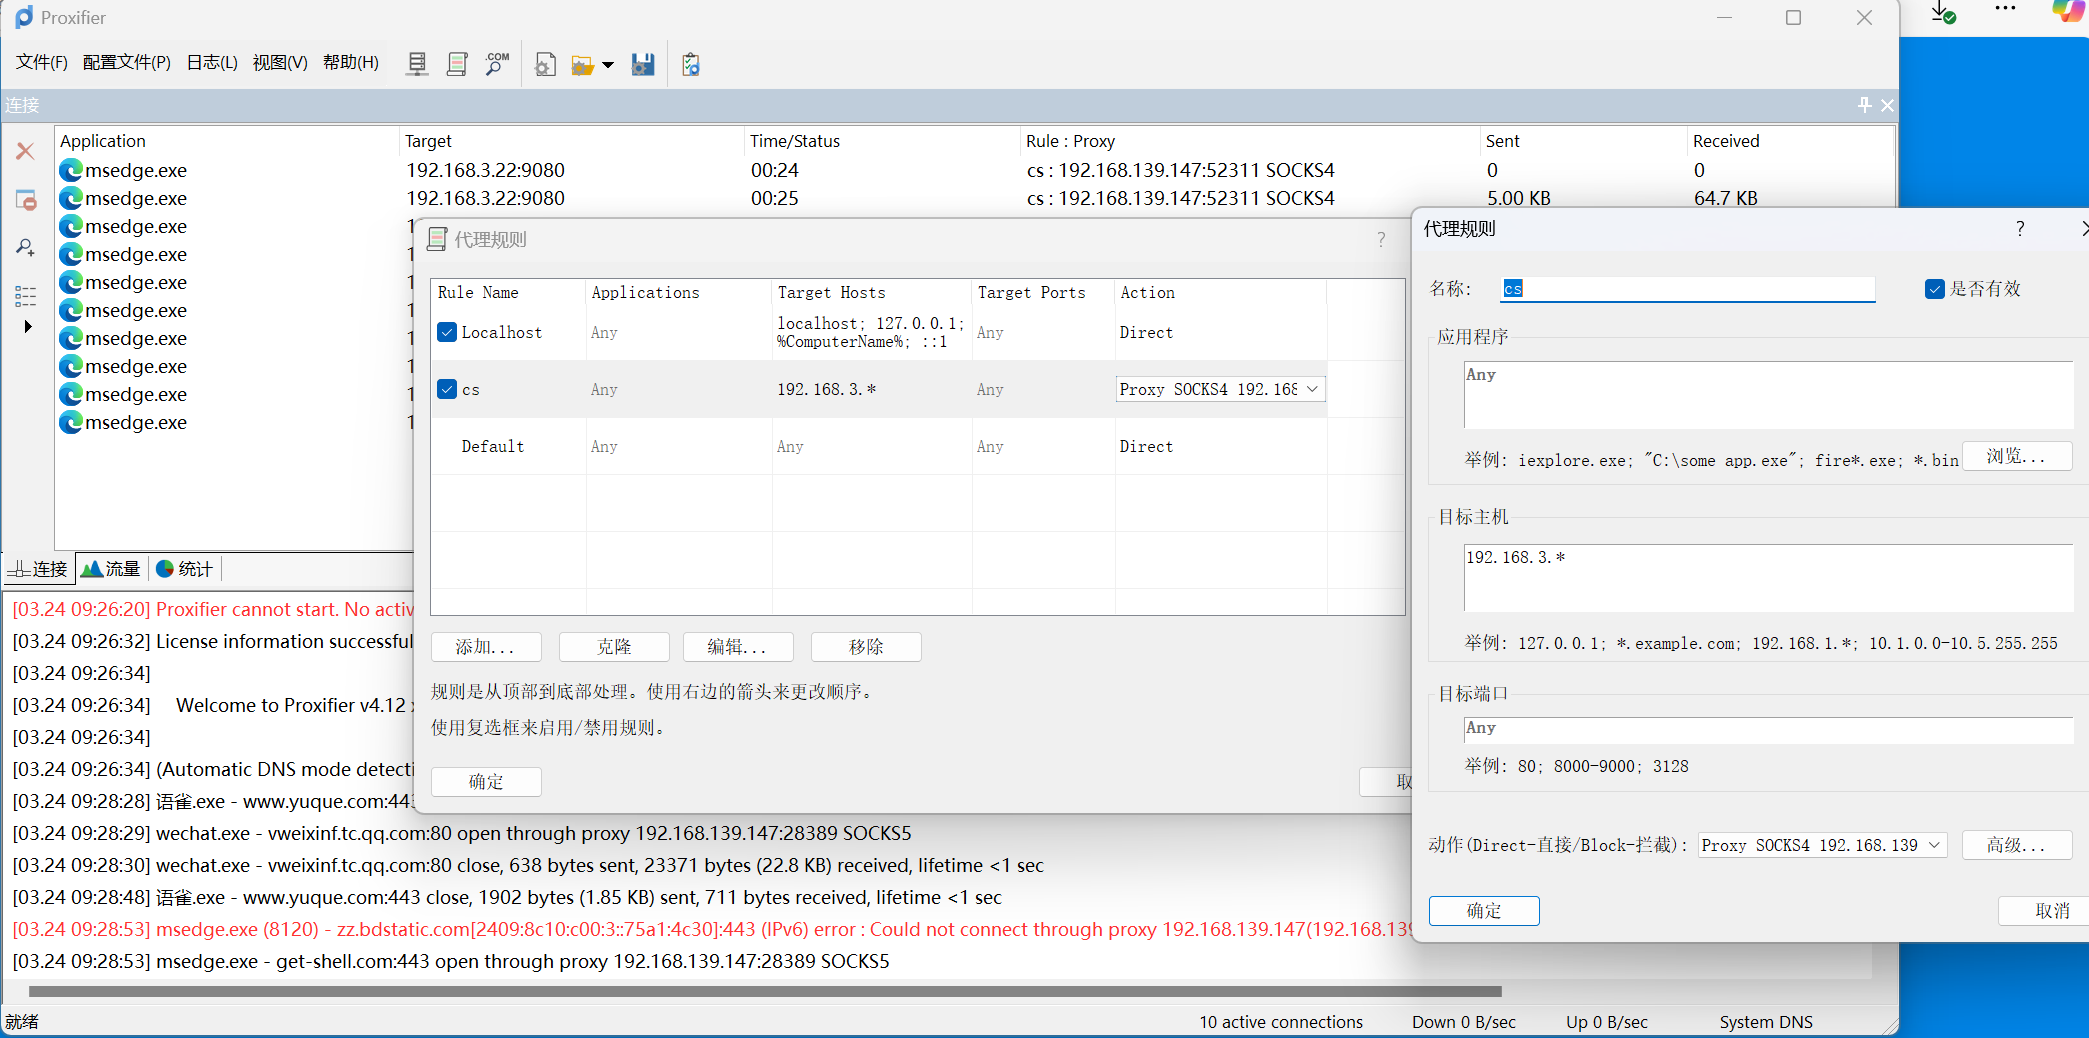Expand sidebar with the black arrow
The image size is (2089, 1038).
pyautogui.click(x=28, y=326)
